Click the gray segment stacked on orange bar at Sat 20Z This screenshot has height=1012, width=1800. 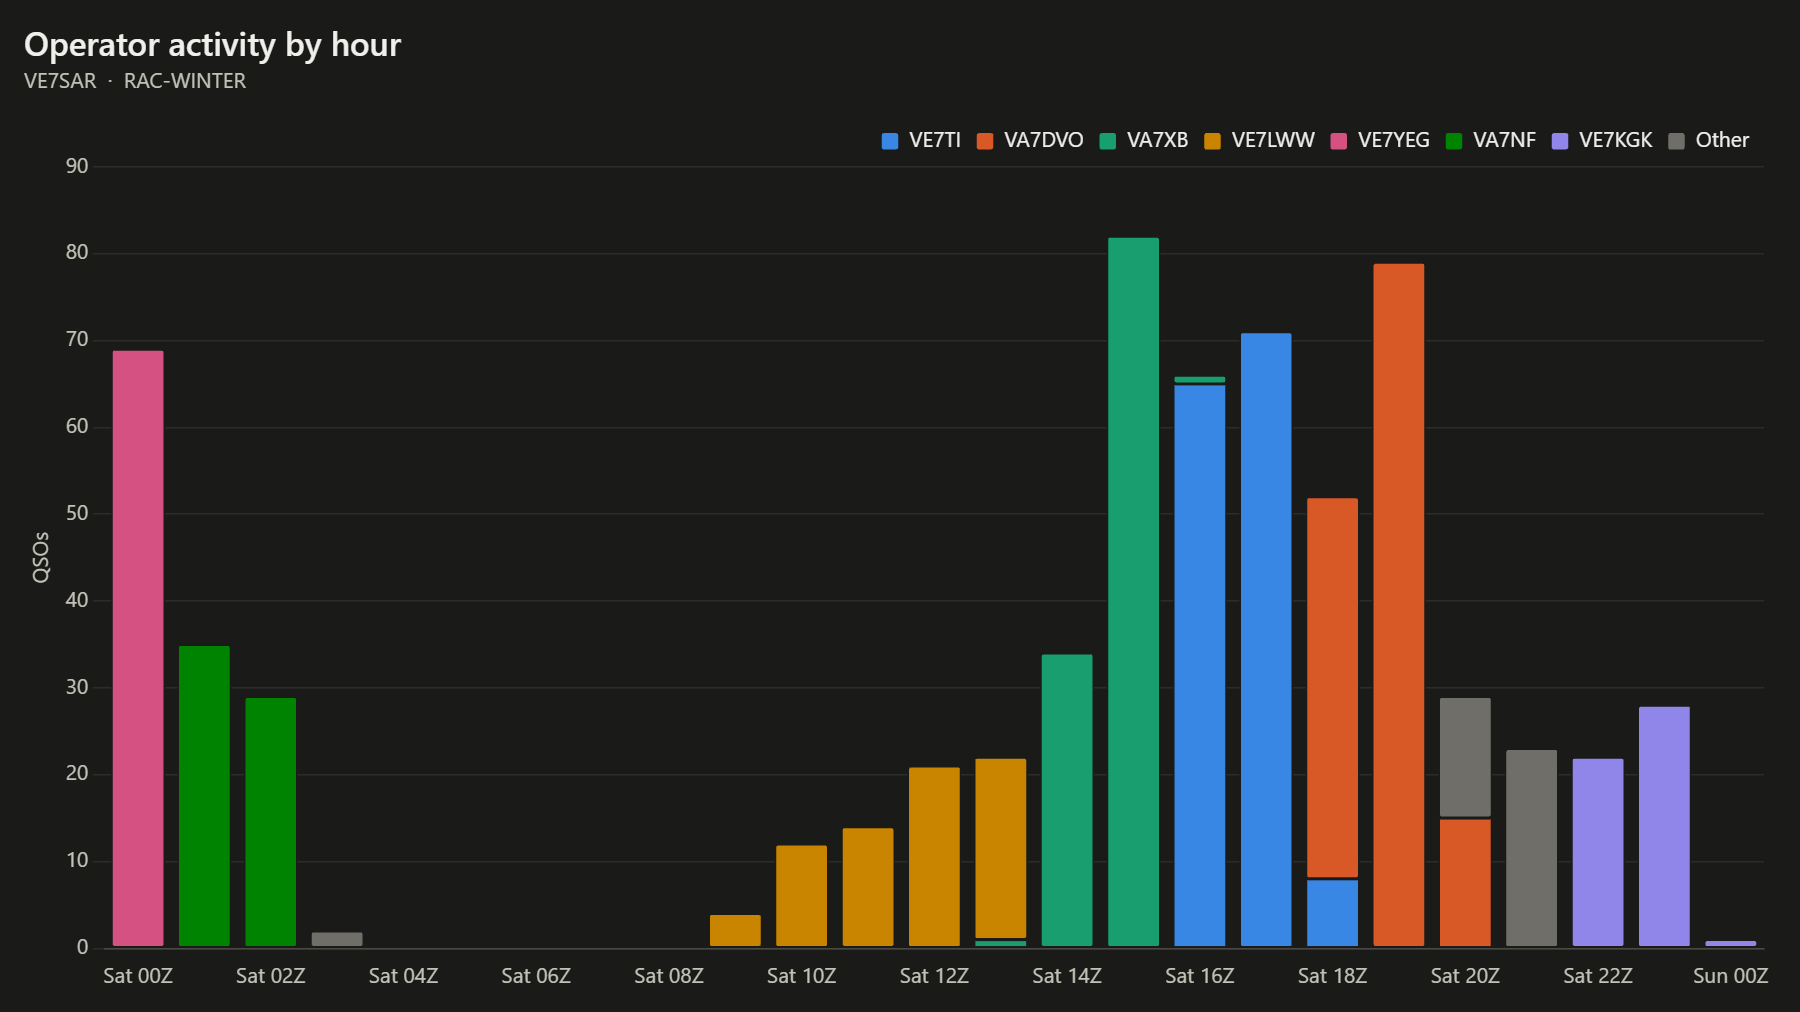1465,757
